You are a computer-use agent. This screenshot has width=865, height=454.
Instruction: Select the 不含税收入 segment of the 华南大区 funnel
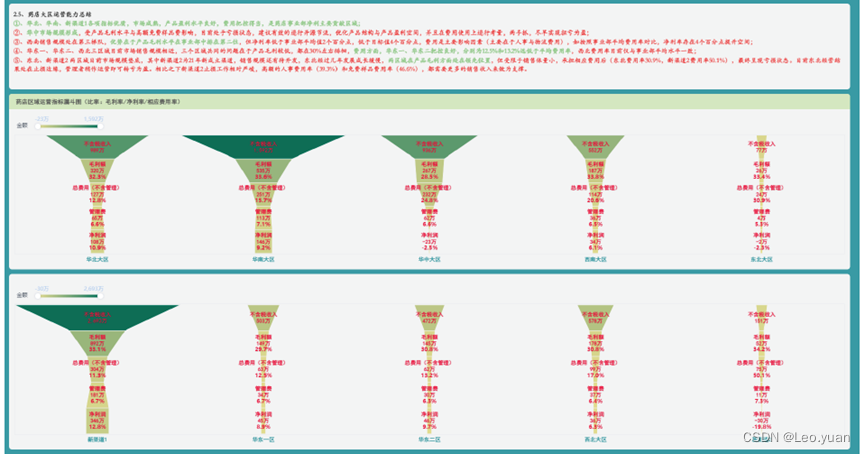pos(263,147)
